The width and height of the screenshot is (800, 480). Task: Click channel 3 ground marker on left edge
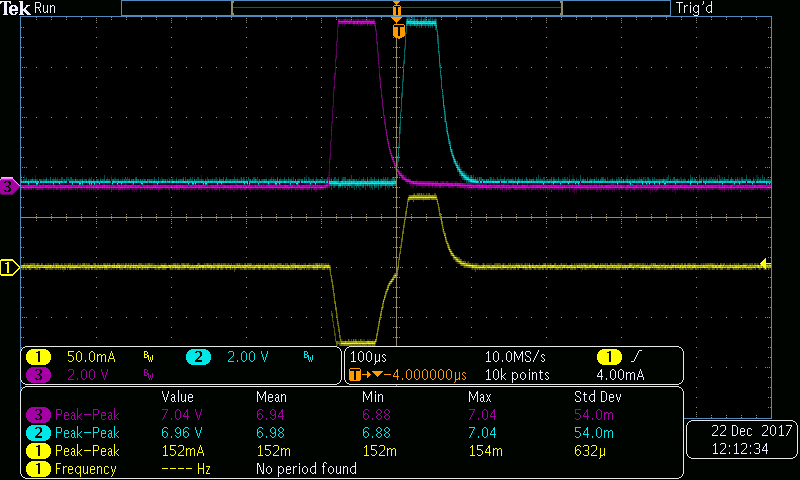coord(9,186)
